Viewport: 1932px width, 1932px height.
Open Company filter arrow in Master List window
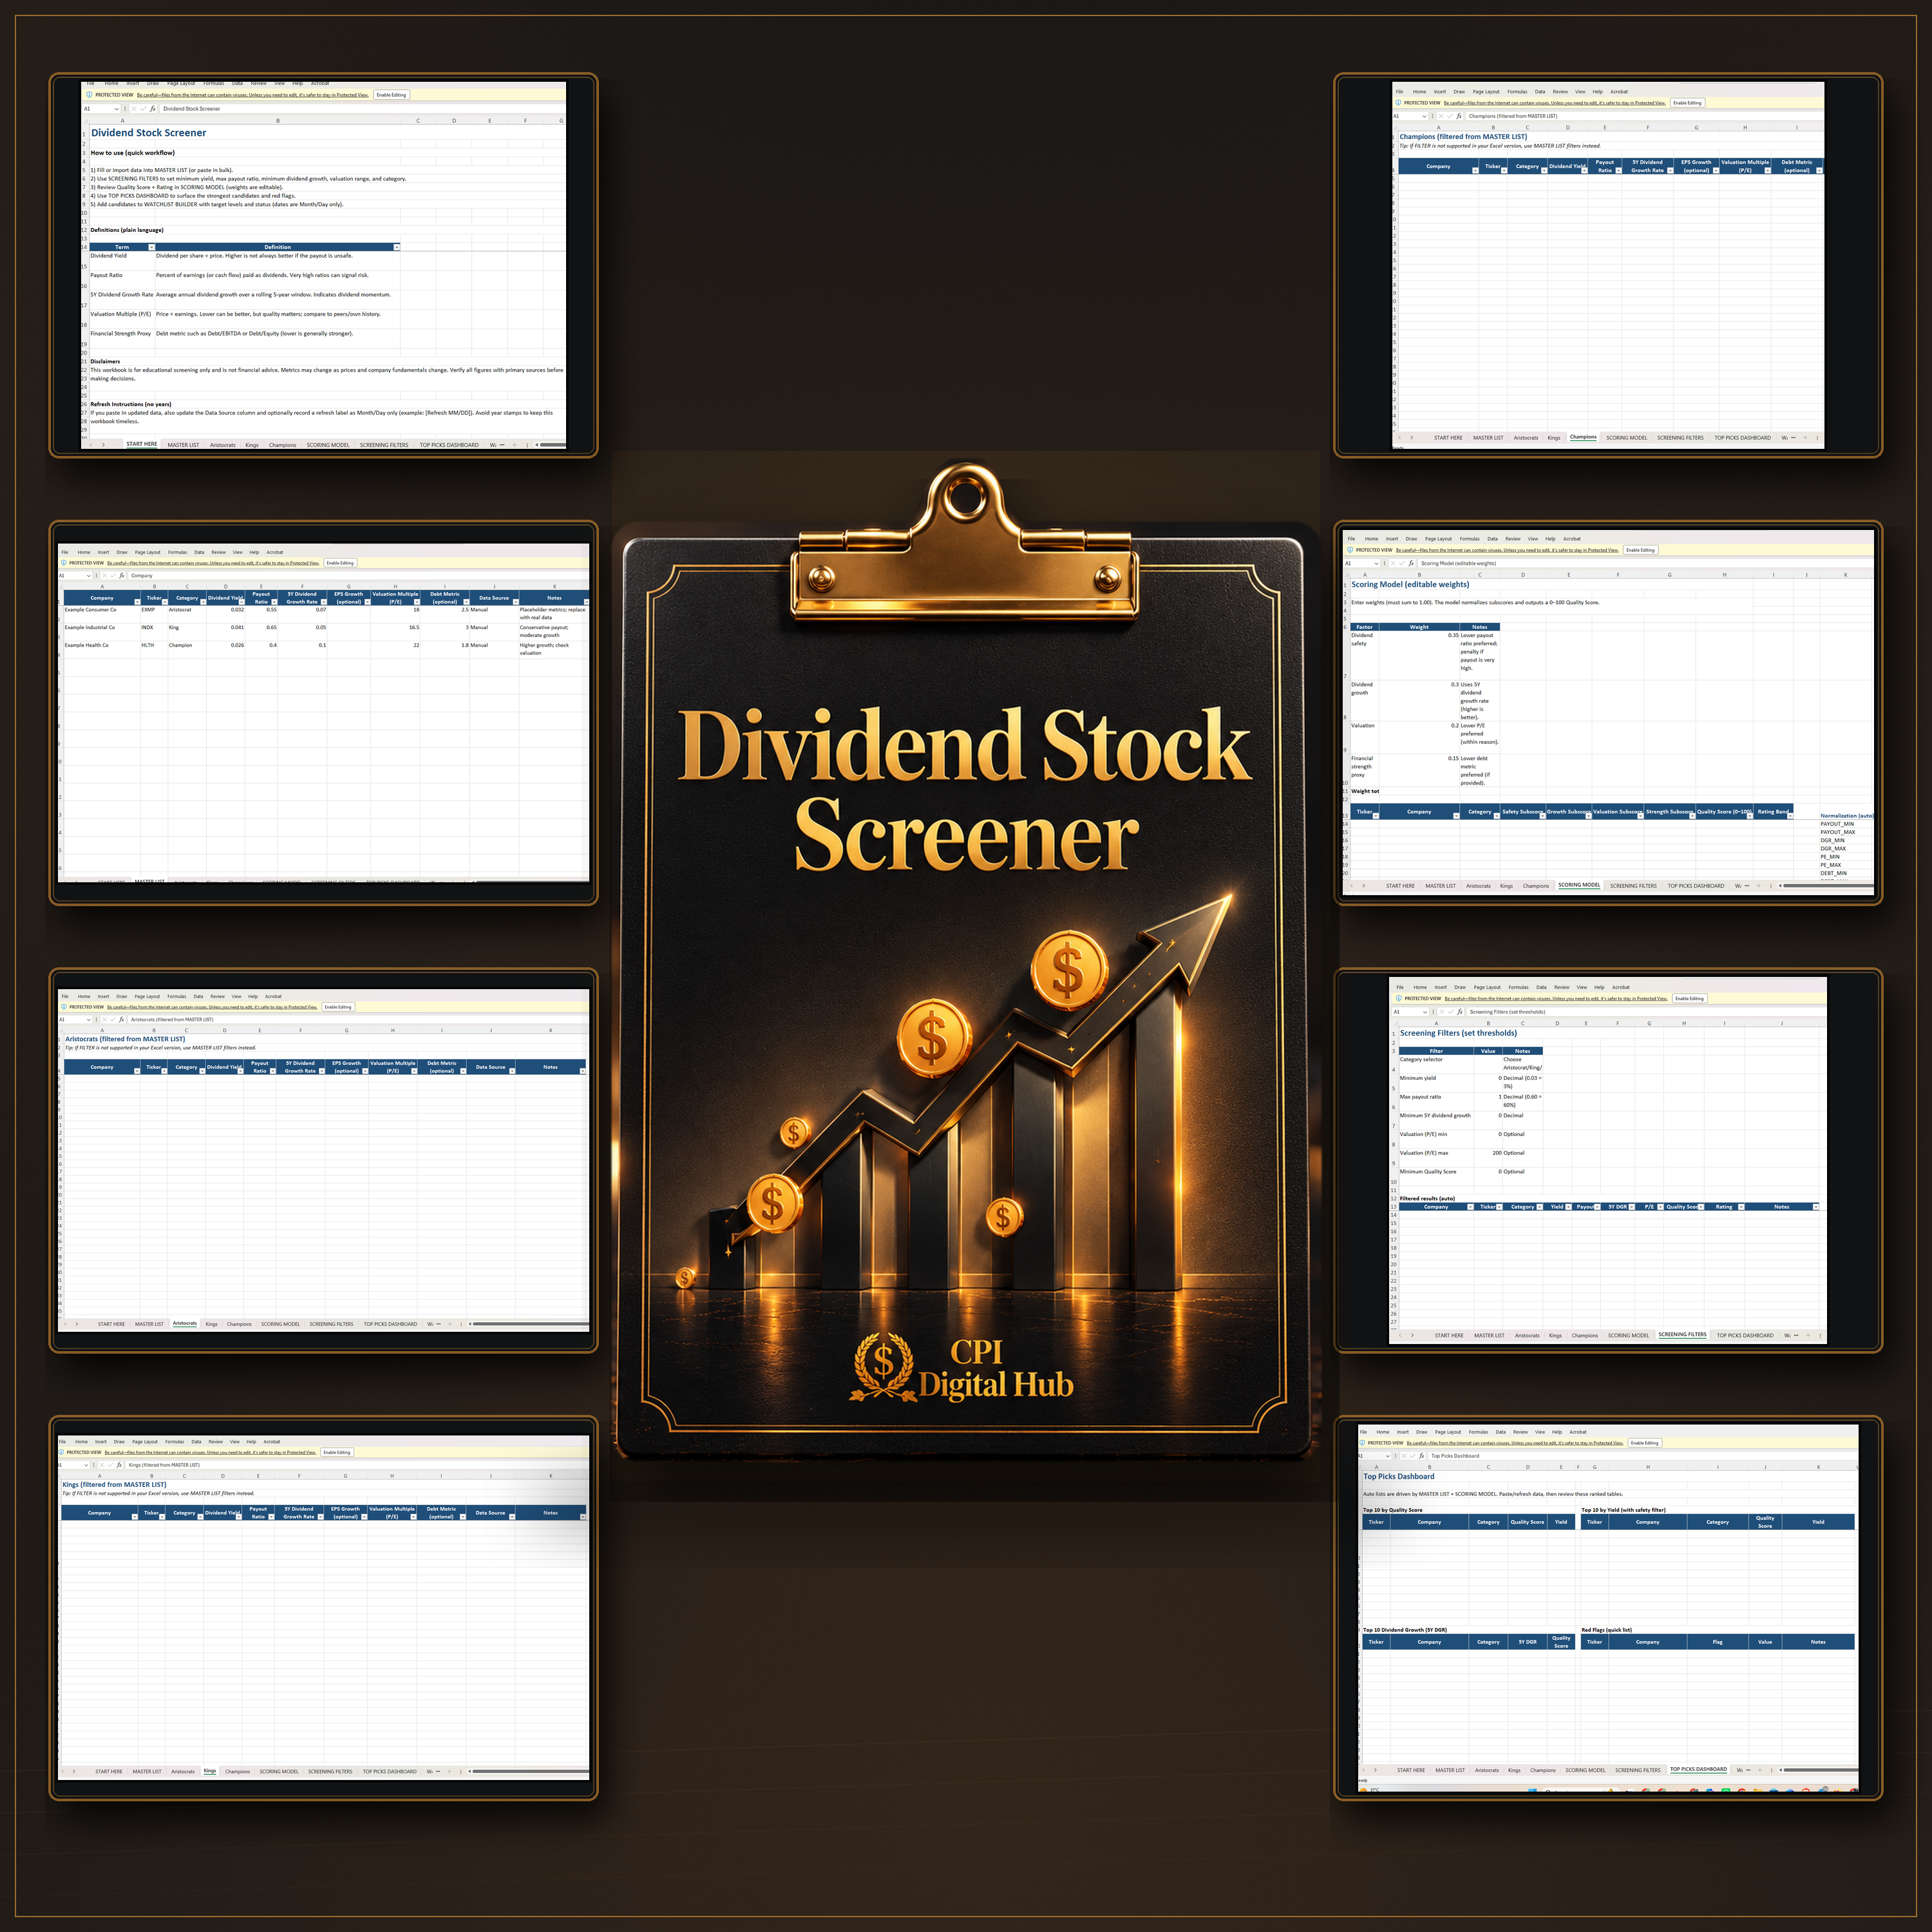(x=137, y=602)
